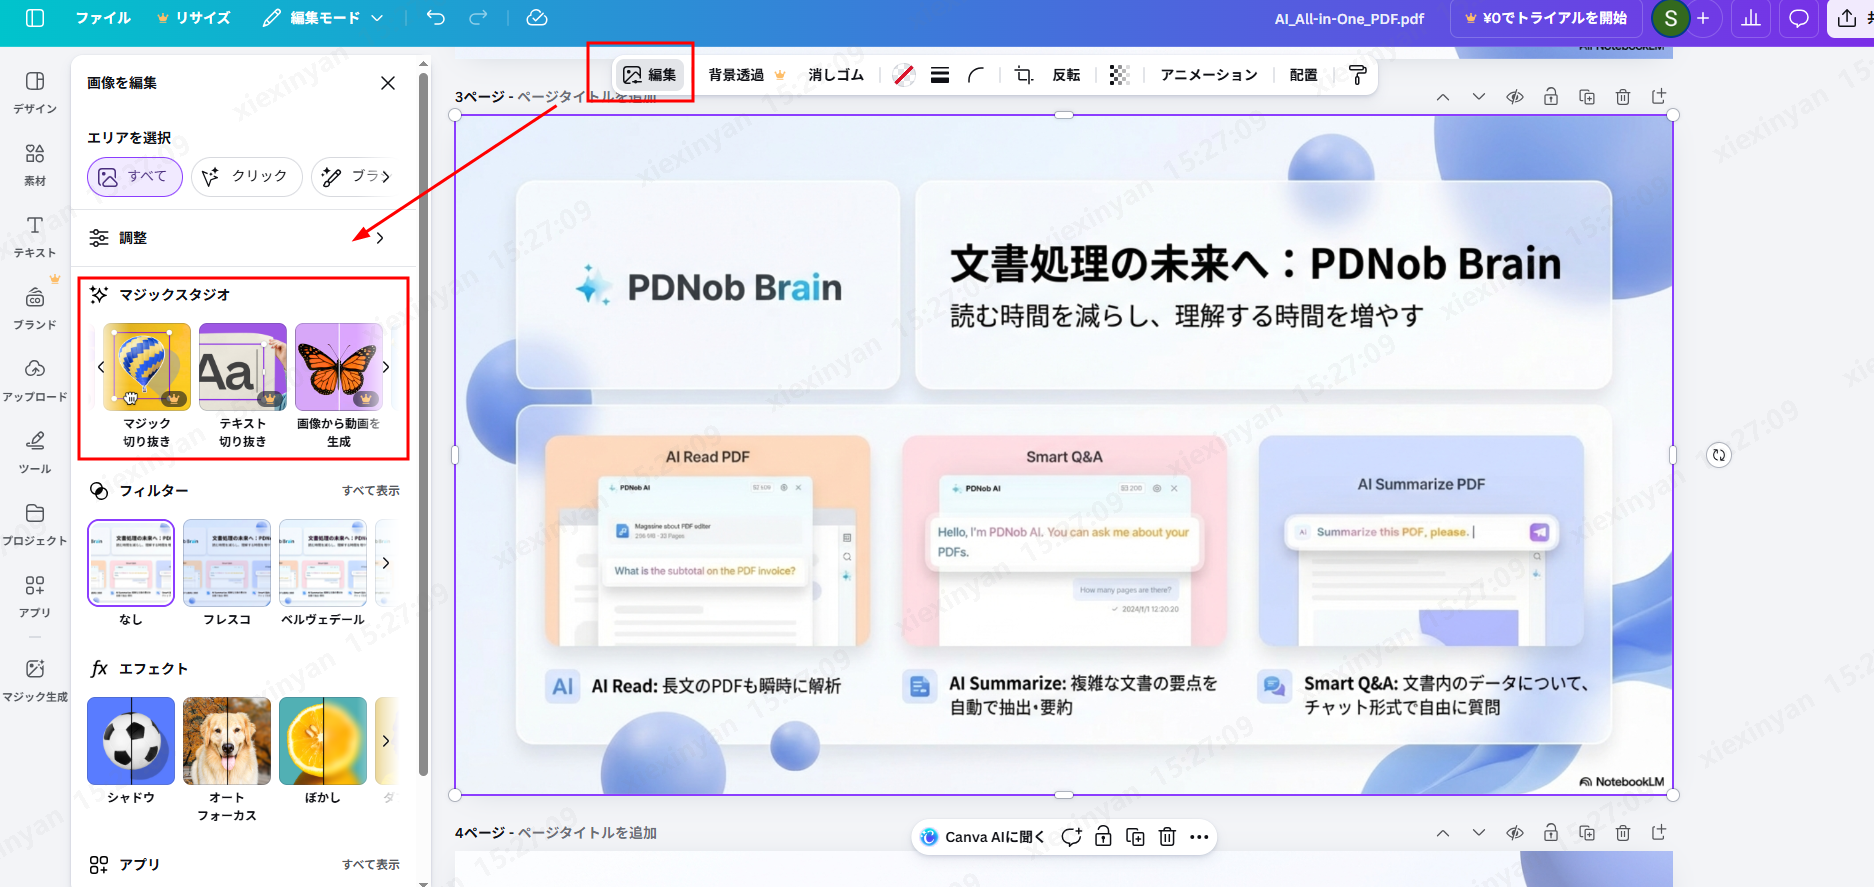Open the プロジェクト sidebar section
Image resolution: width=1874 pixels, height=887 pixels.
35,524
